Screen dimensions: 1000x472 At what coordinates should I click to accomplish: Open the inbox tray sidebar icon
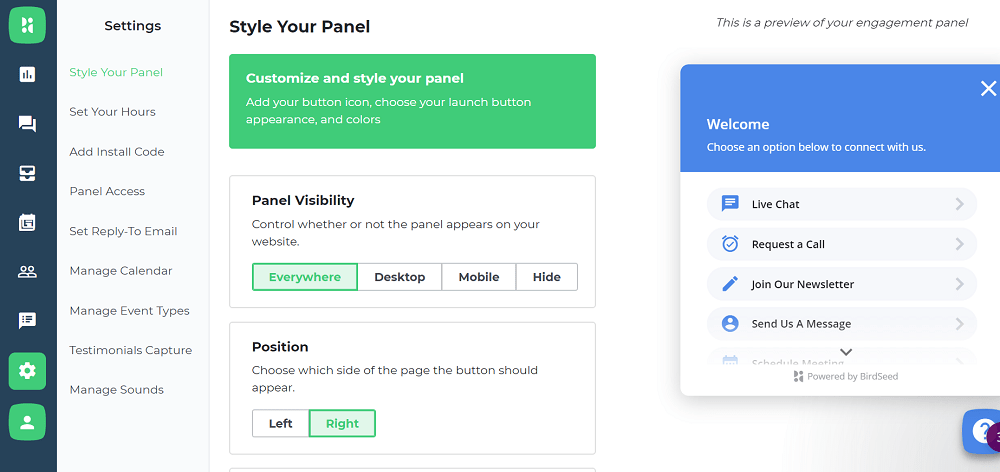(27, 173)
